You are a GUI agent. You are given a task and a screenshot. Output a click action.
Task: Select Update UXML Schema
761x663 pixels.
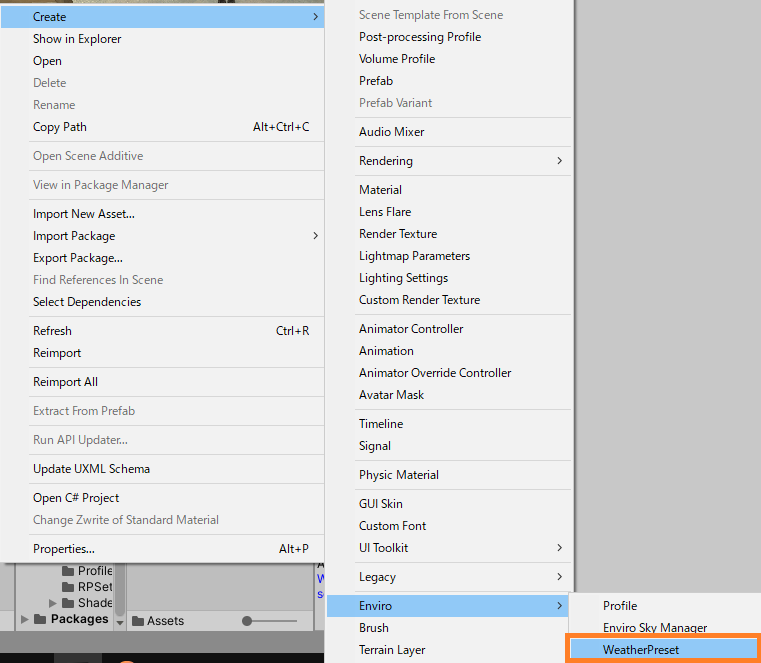162,469
